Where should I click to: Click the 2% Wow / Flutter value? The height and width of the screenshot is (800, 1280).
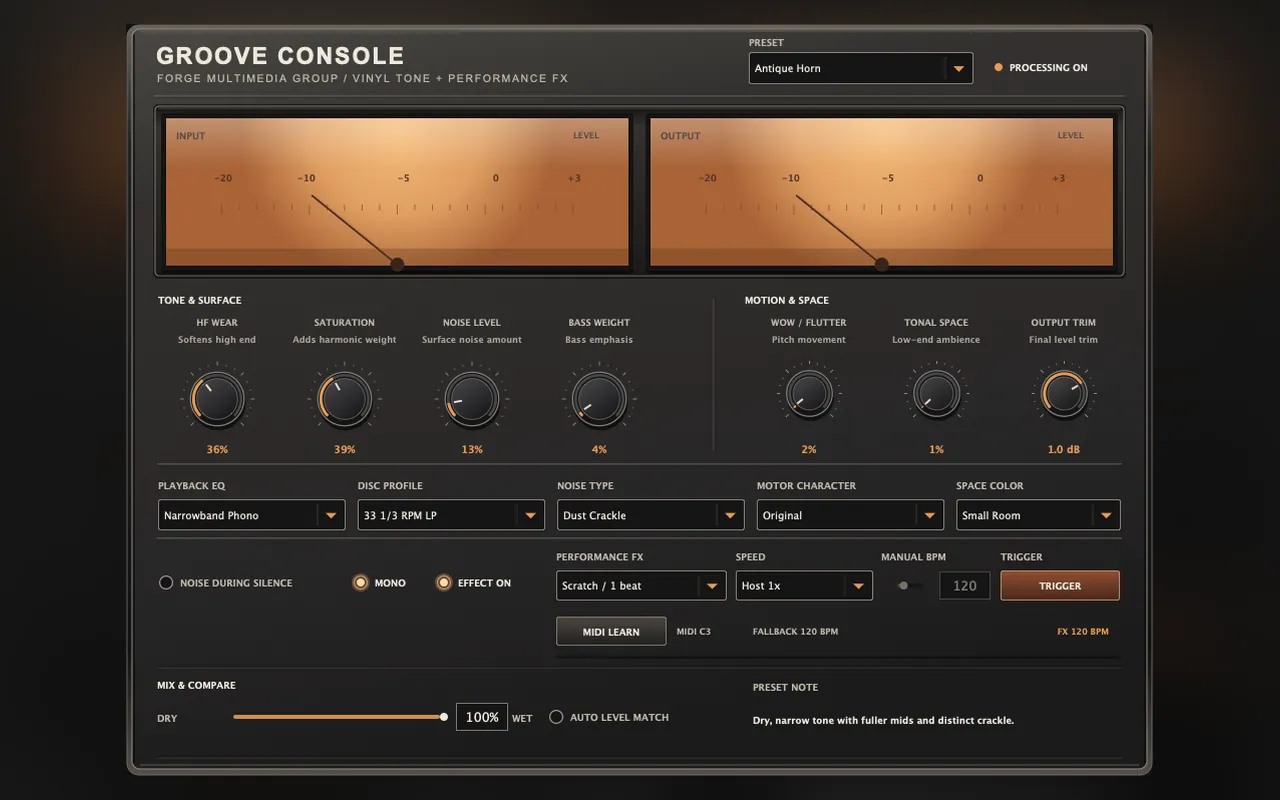click(809, 450)
